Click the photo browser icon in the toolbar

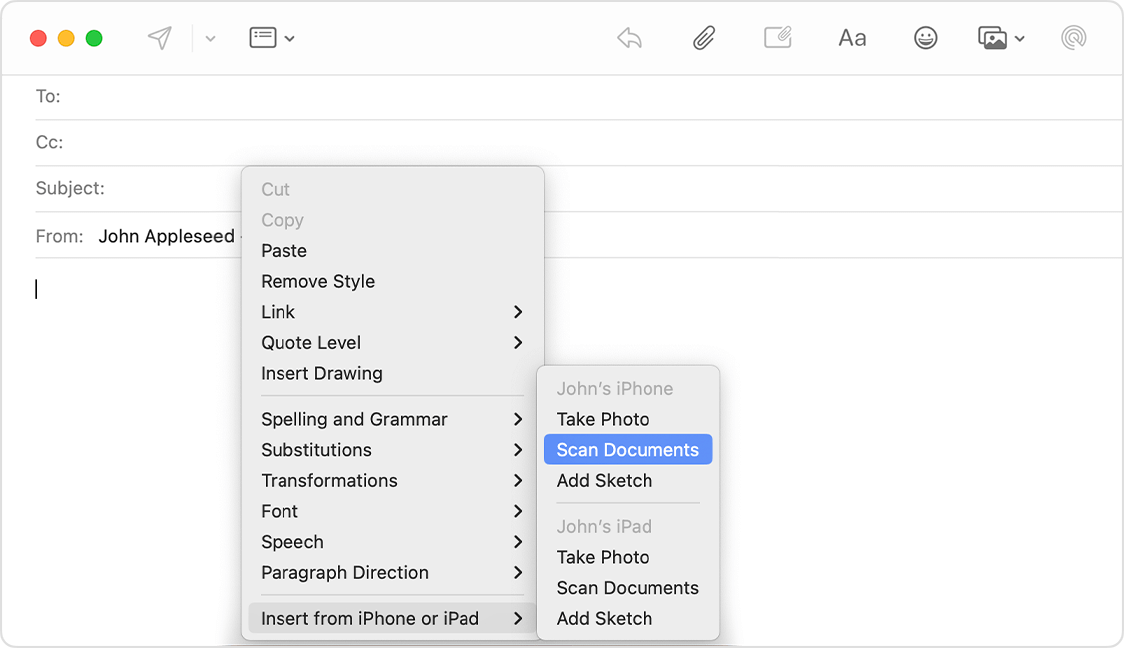tap(994, 37)
